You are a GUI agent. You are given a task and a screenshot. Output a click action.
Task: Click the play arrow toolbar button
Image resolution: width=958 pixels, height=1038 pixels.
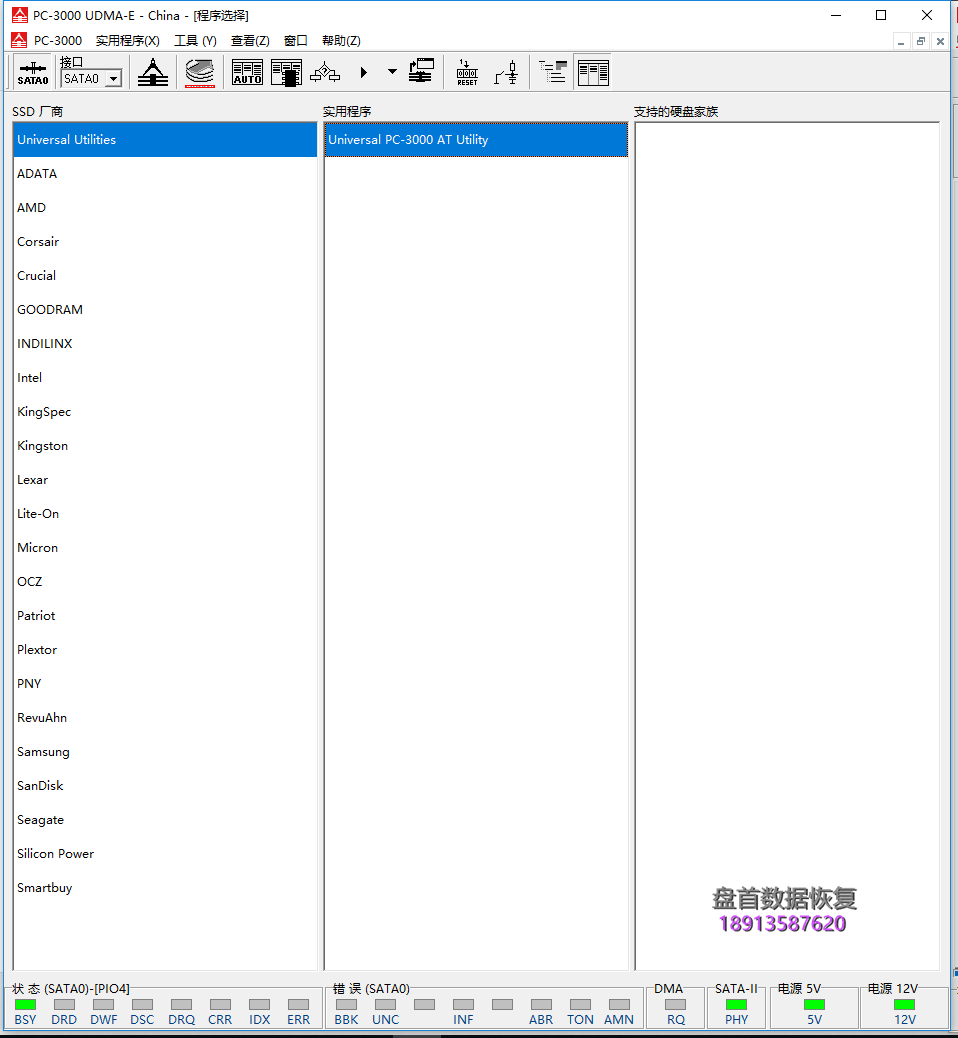pyautogui.click(x=363, y=72)
